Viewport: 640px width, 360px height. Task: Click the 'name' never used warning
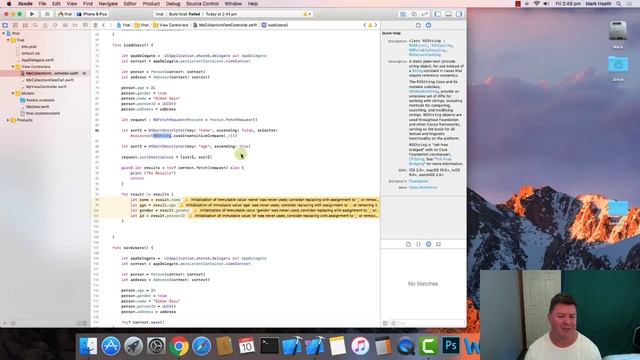(x=281, y=200)
